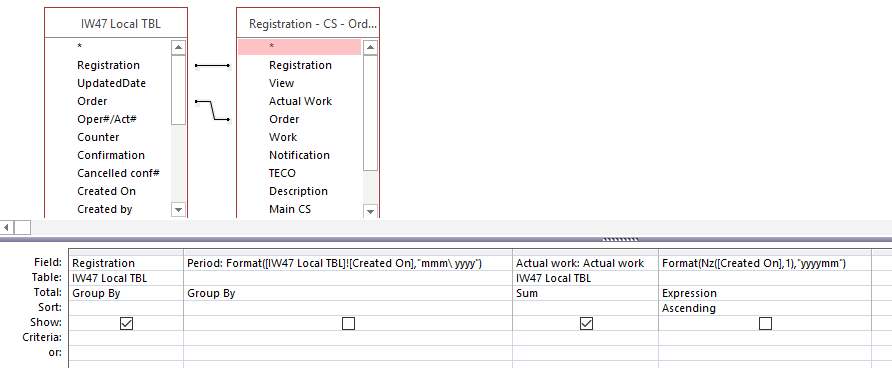Image resolution: width=892 pixels, height=368 pixels.
Task: Select Actual Work field in Registration - CS table
Action: coord(299,101)
